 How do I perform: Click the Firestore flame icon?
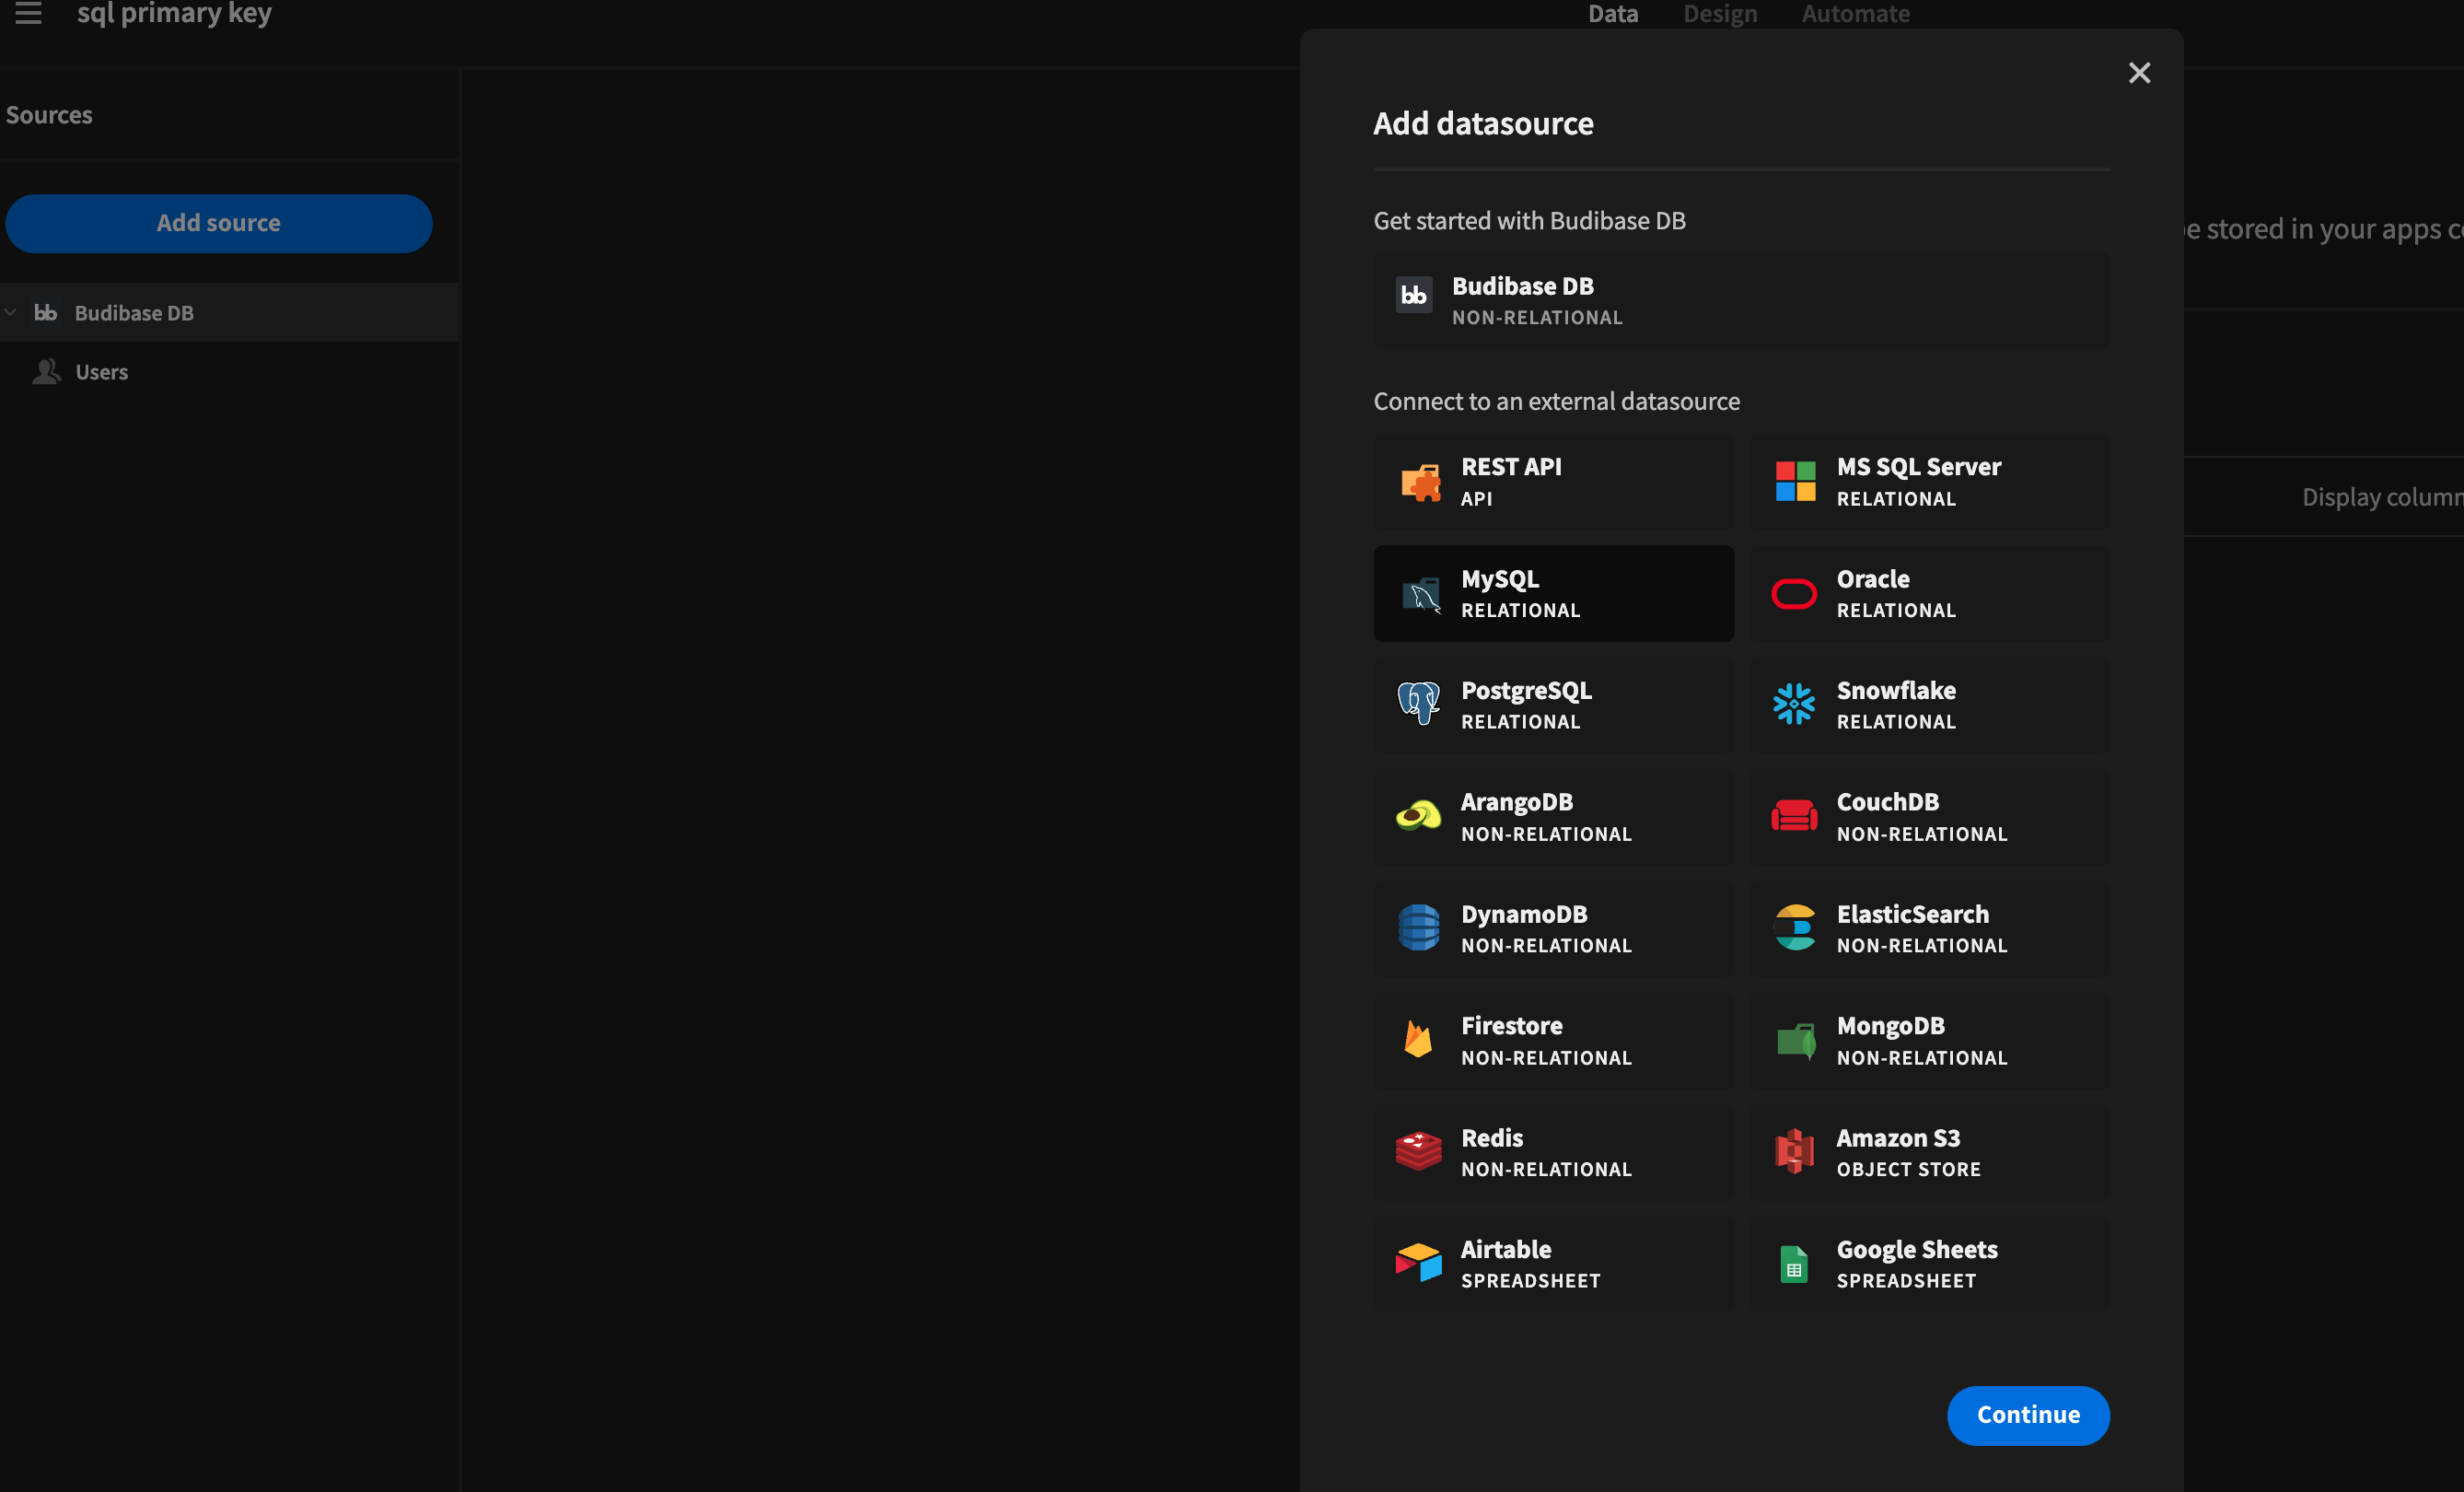point(1418,1040)
